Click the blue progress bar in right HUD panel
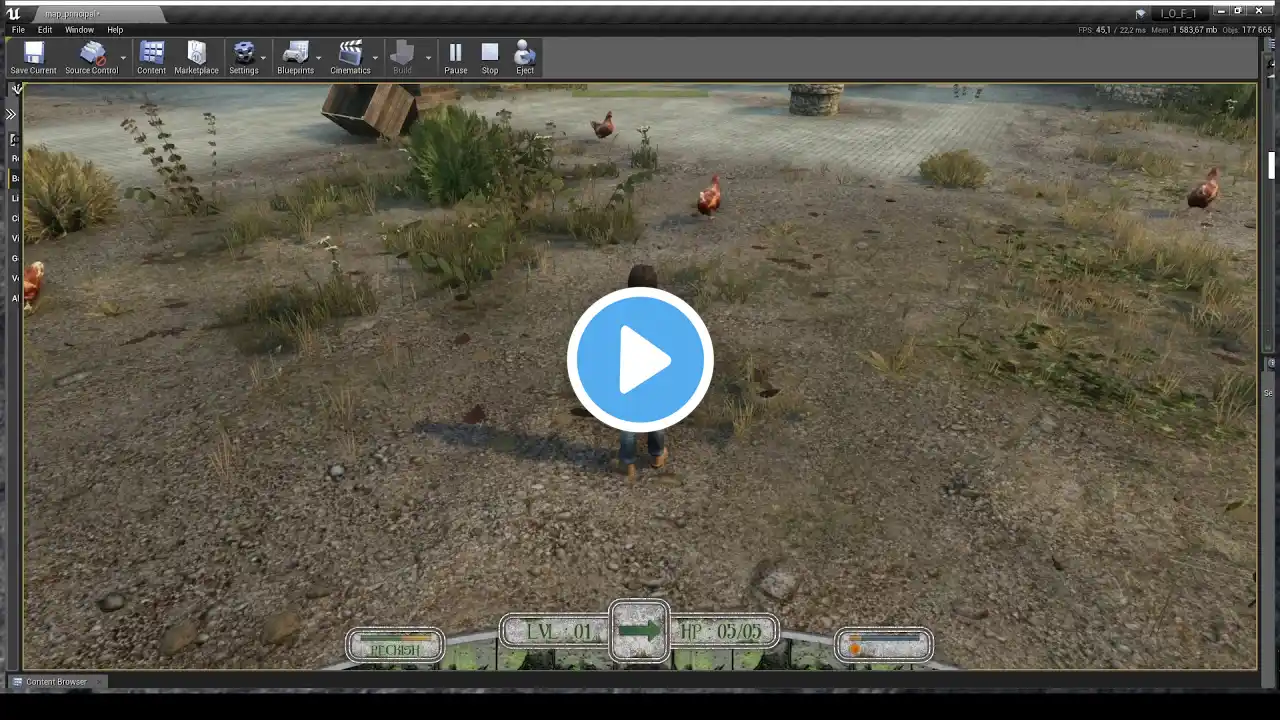Screen dimensions: 1280x720 pos(884,637)
